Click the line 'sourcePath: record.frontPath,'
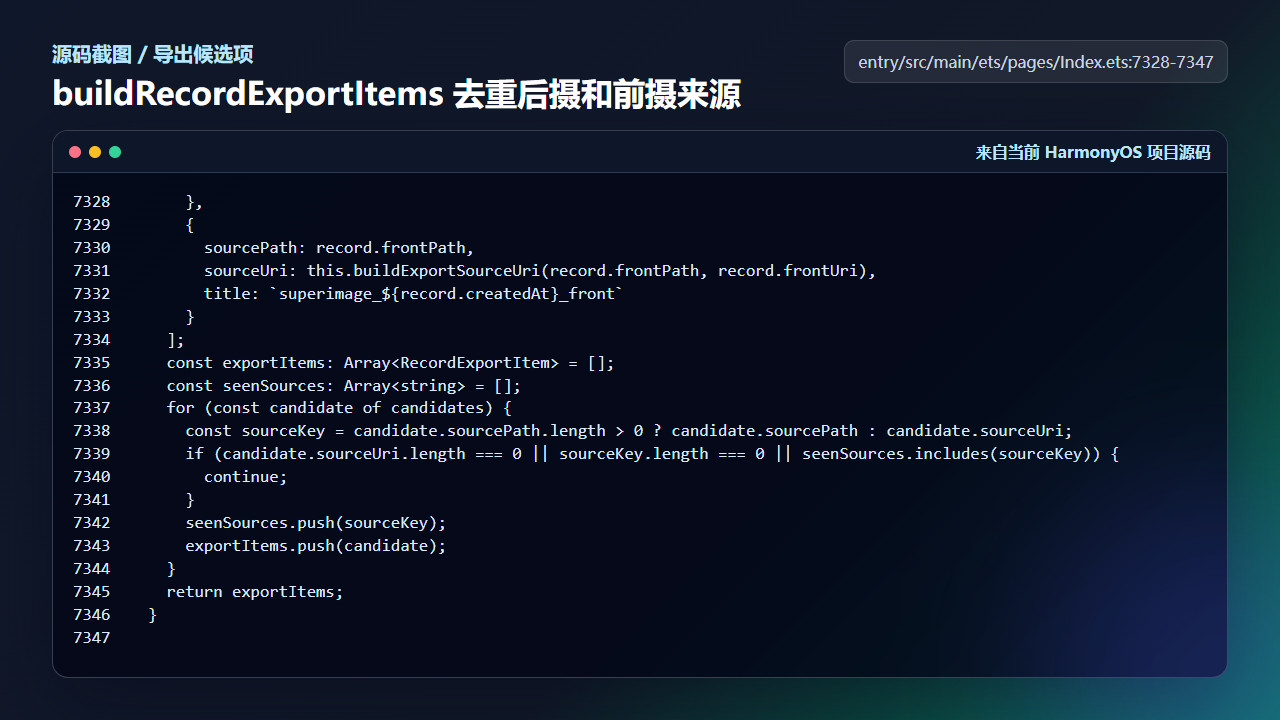Screen dimensions: 1280x720 click(x=339, y=248)
